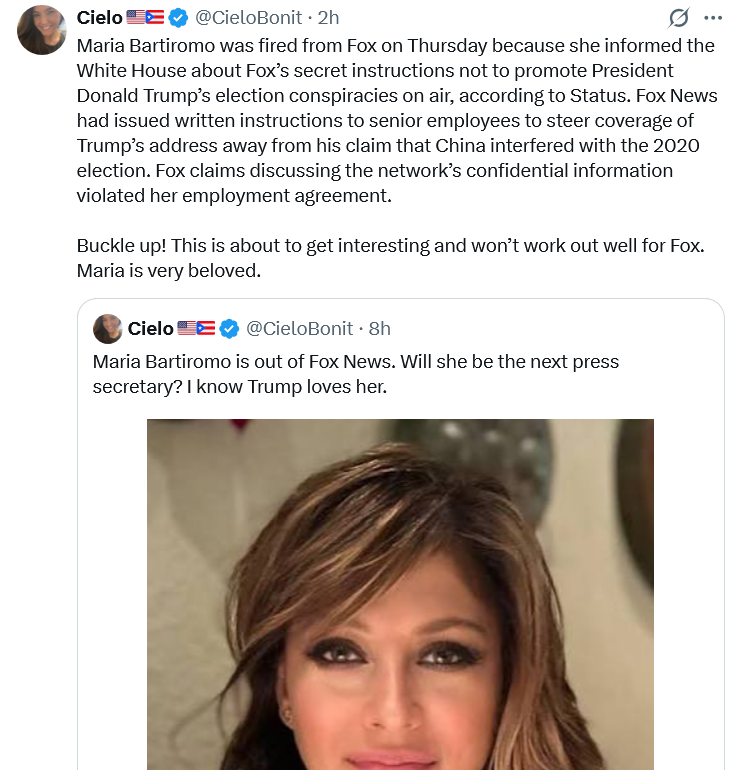
Task: Click Cielo's profile avatar on main post
Action: [x=41, y=30]
